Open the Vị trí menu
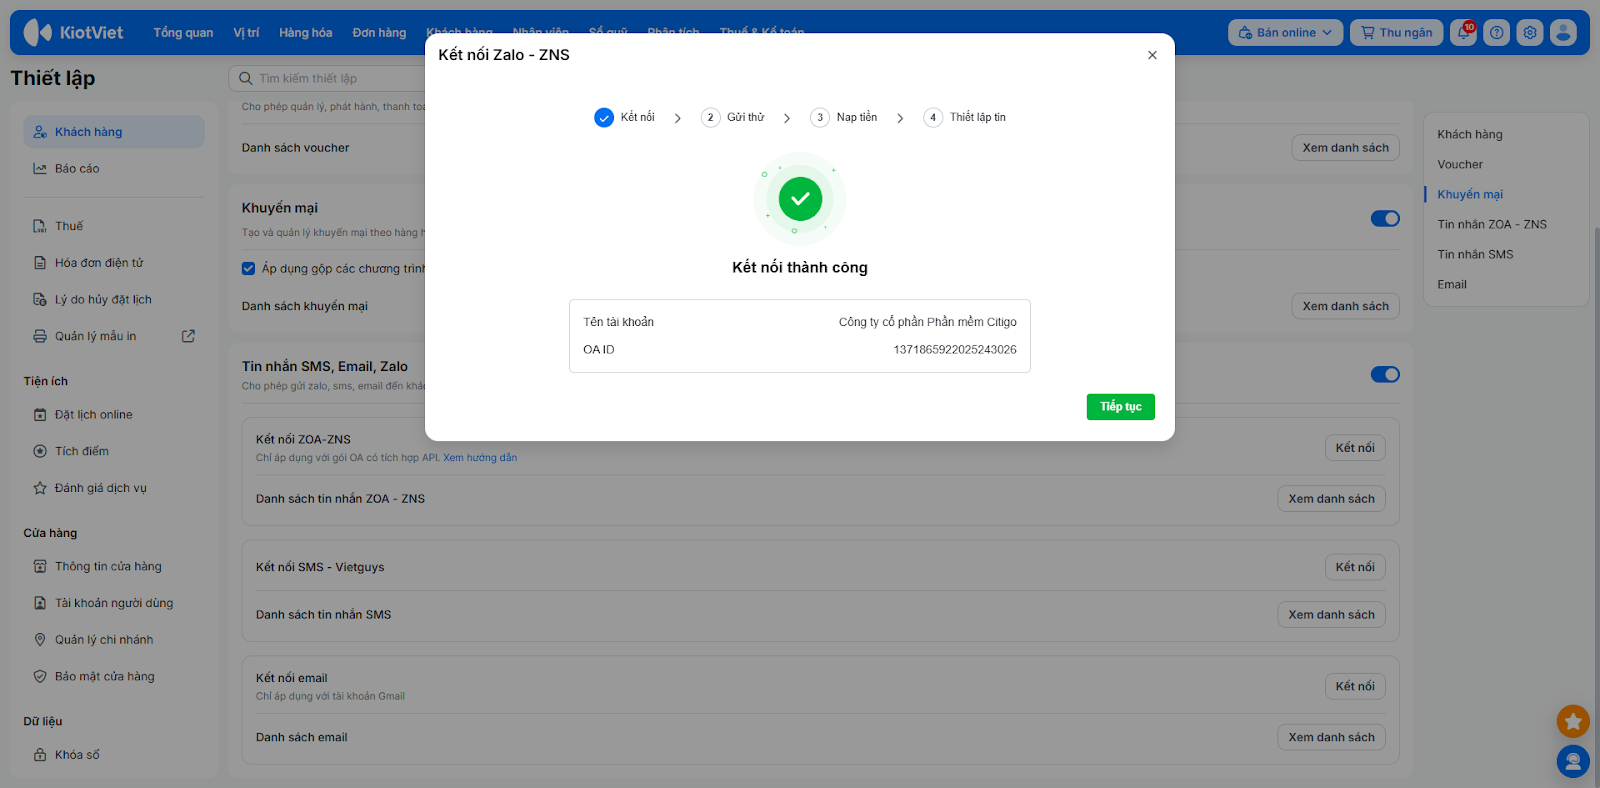Screen dimensions: 1600x788 [x=246, y=33]
